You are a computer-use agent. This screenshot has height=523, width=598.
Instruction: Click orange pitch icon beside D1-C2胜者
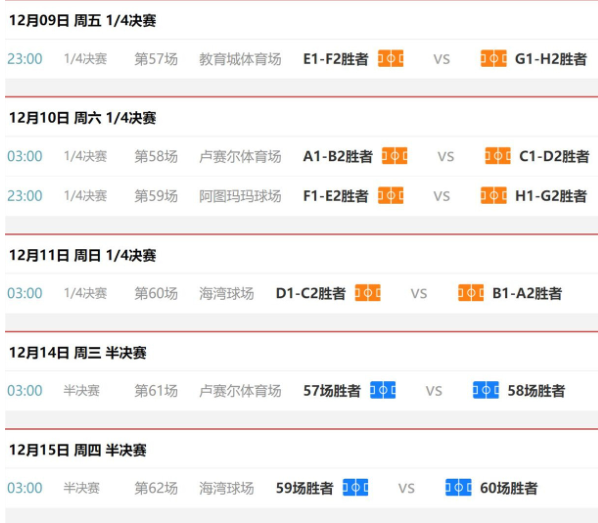368,293
